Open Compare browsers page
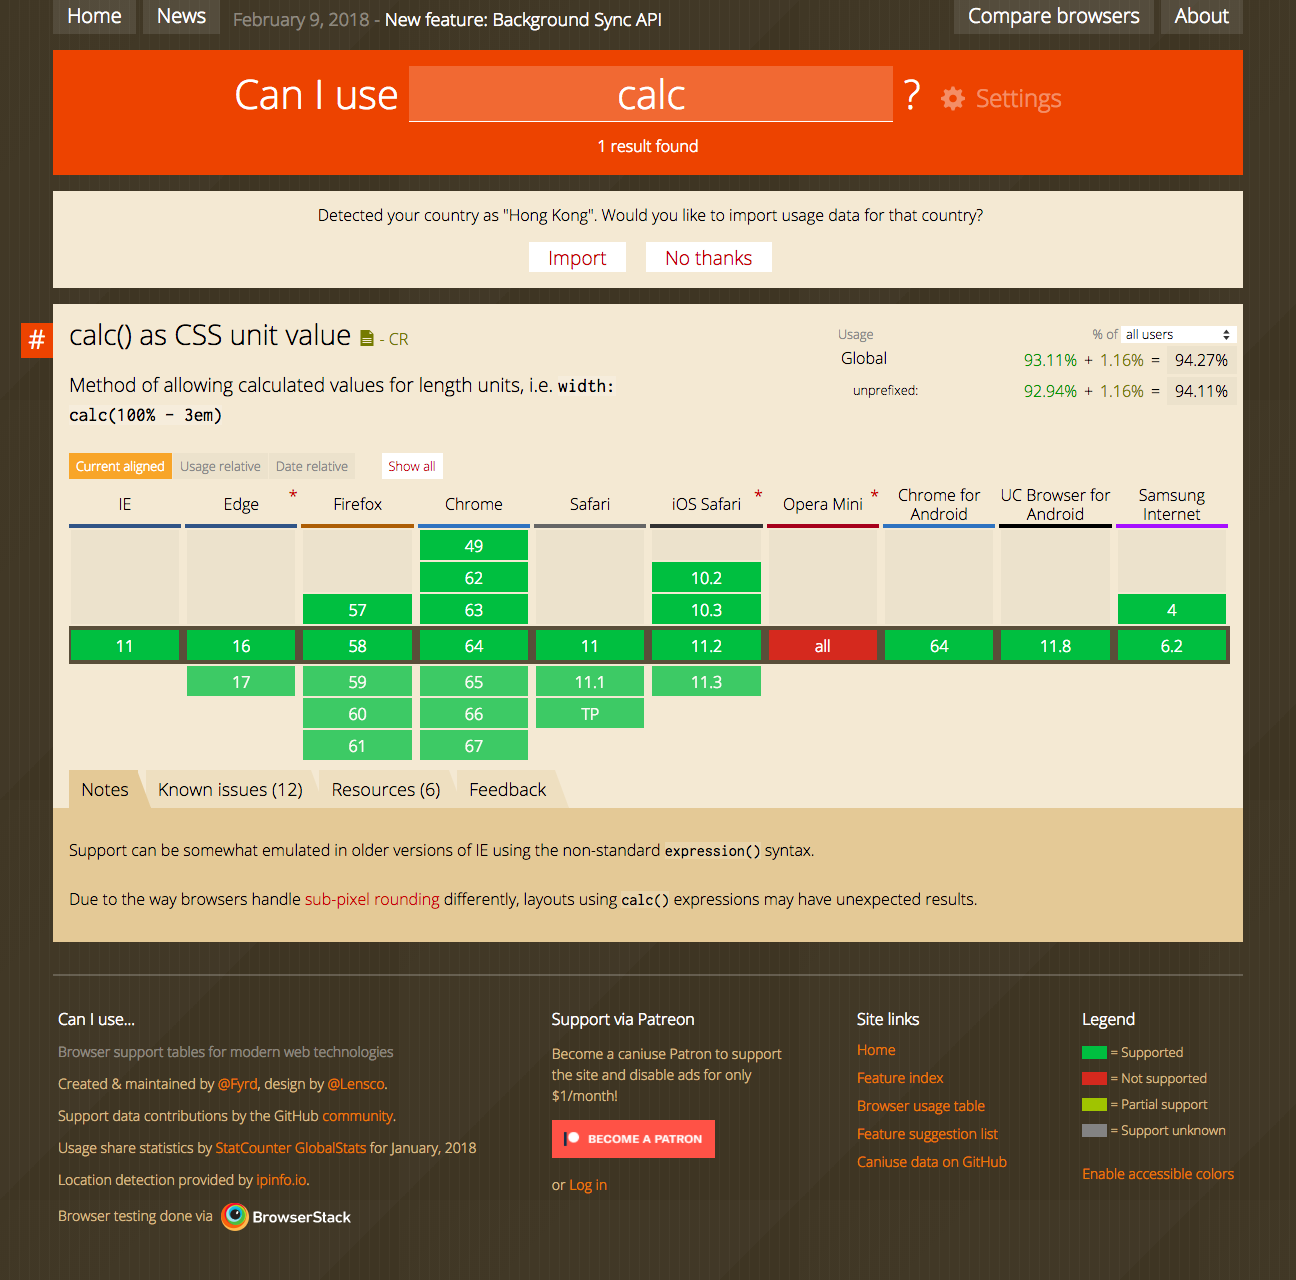 (1054, 16)
